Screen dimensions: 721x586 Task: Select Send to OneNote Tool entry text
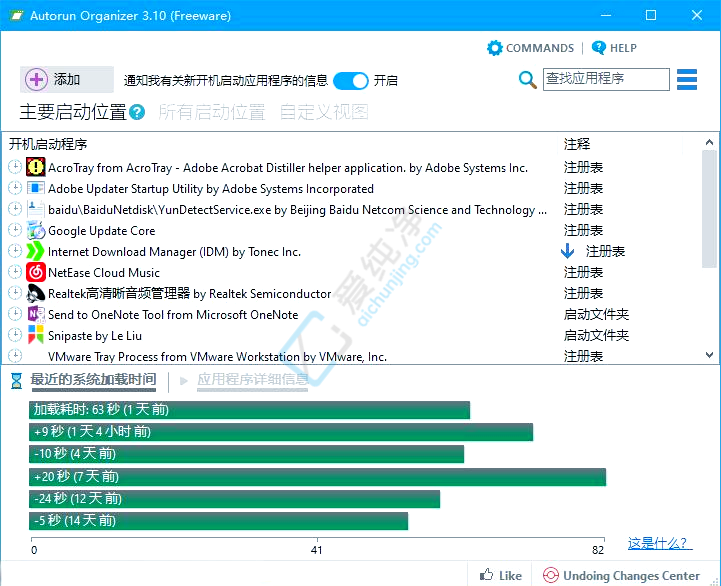(173, 315)
